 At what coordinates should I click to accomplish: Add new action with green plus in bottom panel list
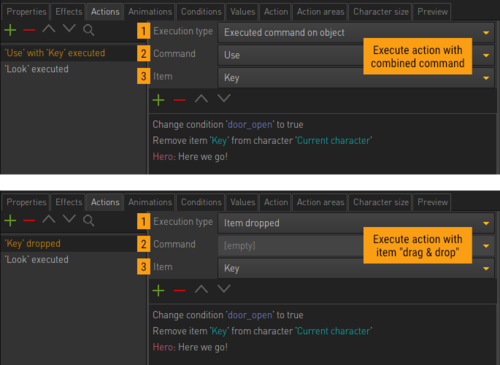click(x=10, y=220)
